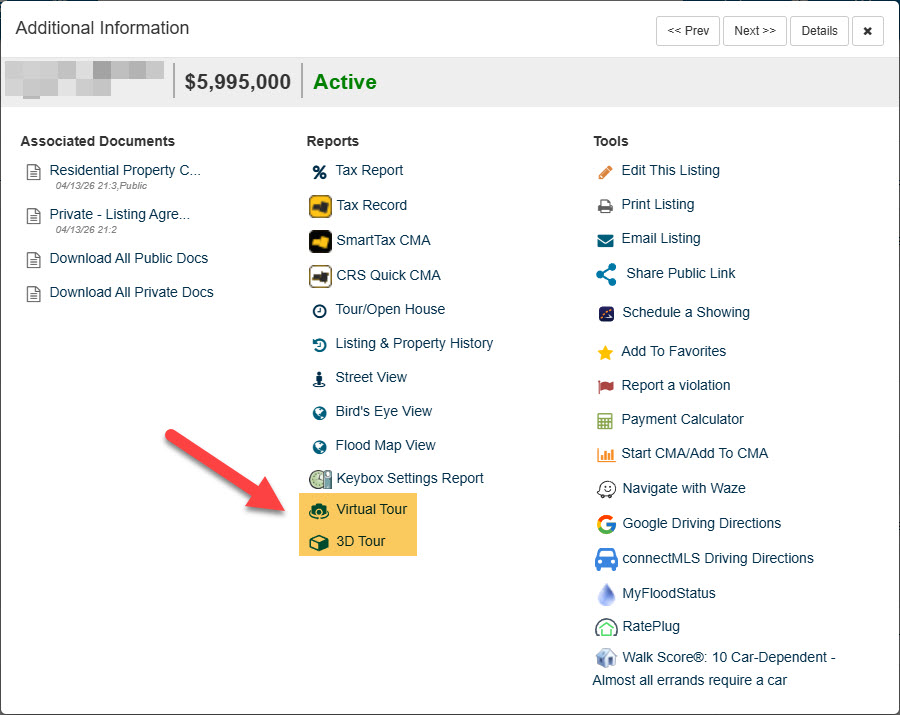Image resolution: width=900 pixels, height=715 pixels.
Task: Open Listing & Property History report
Action: 414,343
